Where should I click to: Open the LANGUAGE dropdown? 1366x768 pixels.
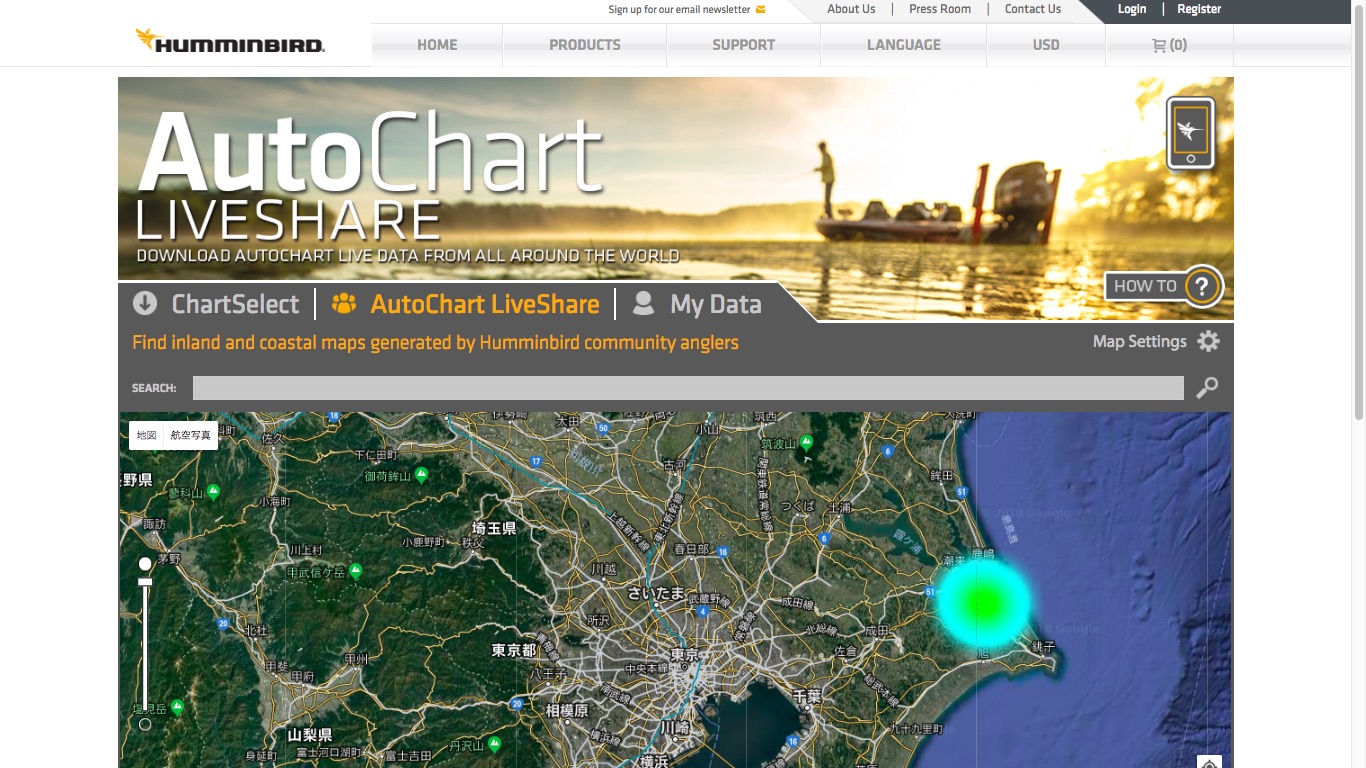(904, 45)
